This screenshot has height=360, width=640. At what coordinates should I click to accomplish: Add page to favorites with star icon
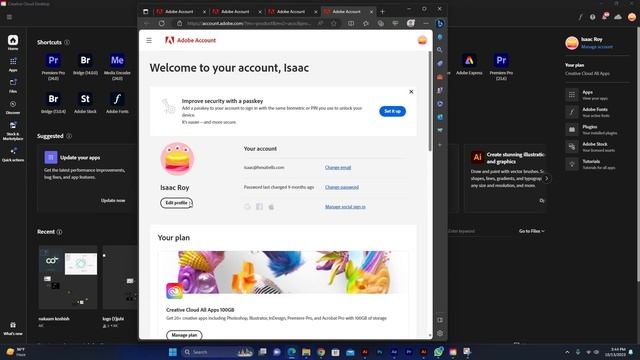(x=334, y=23)
